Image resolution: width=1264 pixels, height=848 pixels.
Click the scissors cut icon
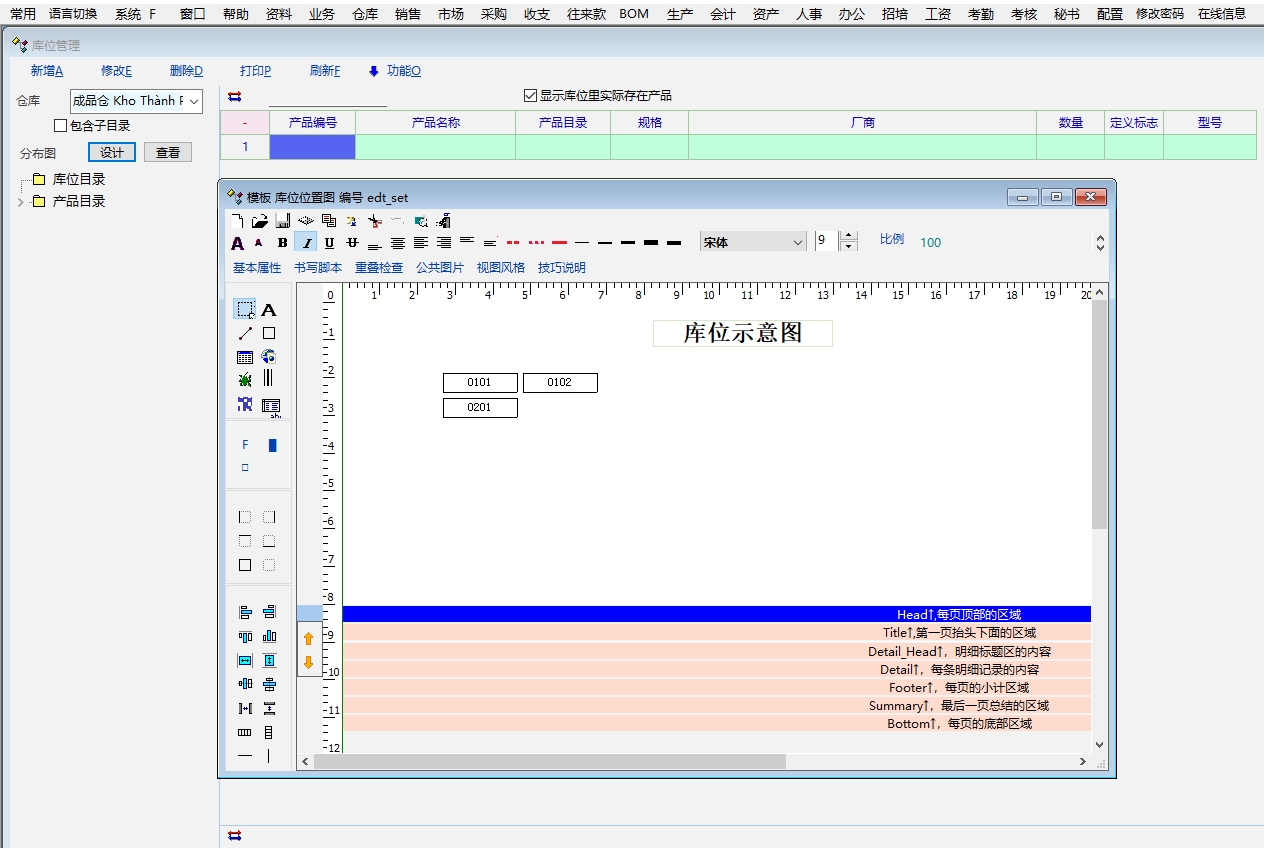[x=374, y=221]
